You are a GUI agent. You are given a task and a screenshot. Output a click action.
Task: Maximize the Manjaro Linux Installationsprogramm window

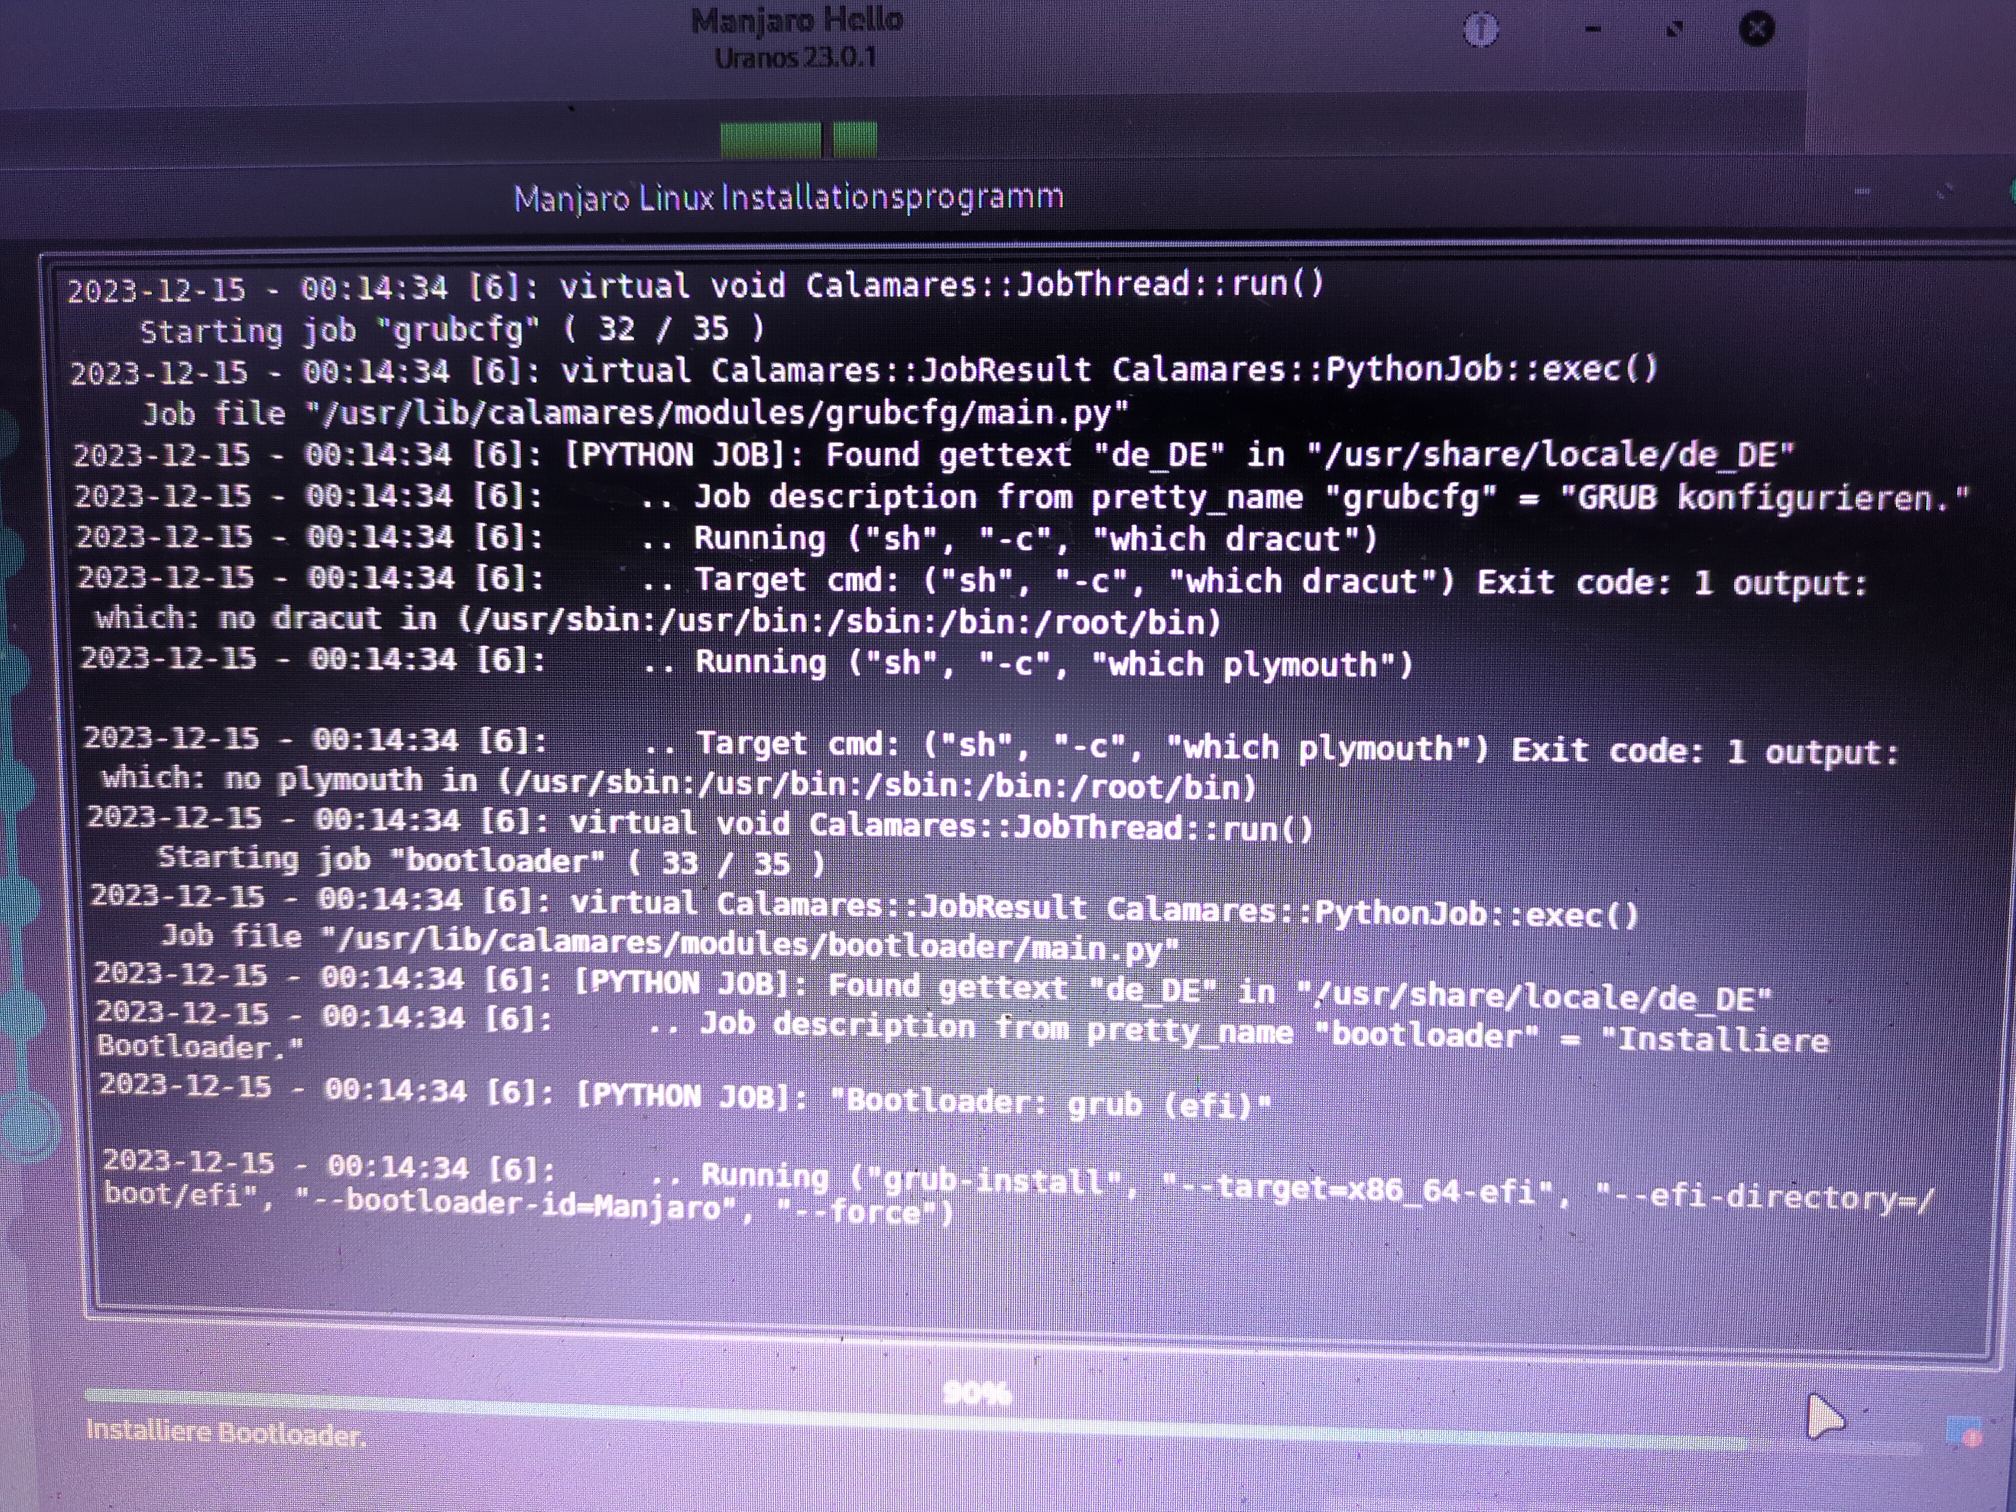coord(1945,190)
